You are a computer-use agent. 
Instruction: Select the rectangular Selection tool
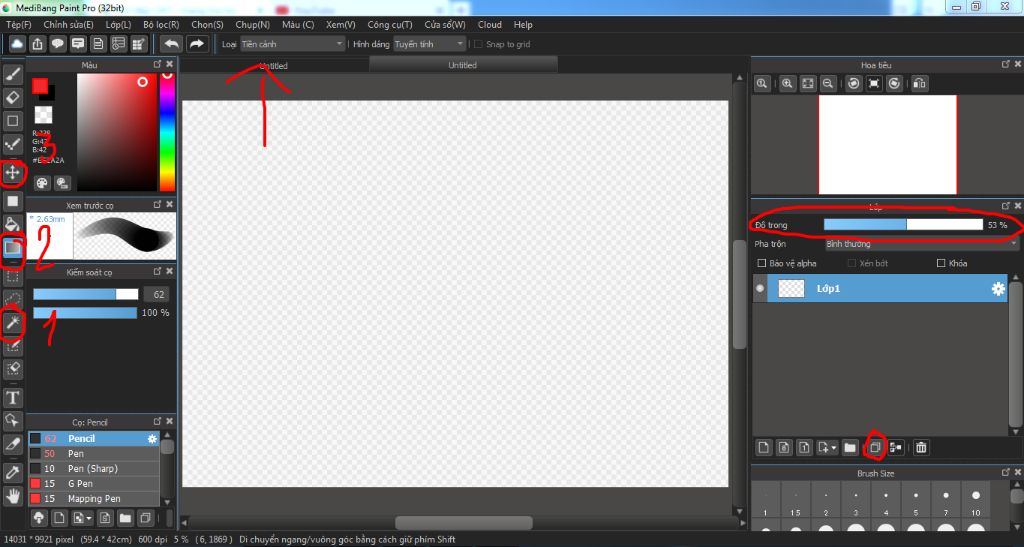click(13, 277)
